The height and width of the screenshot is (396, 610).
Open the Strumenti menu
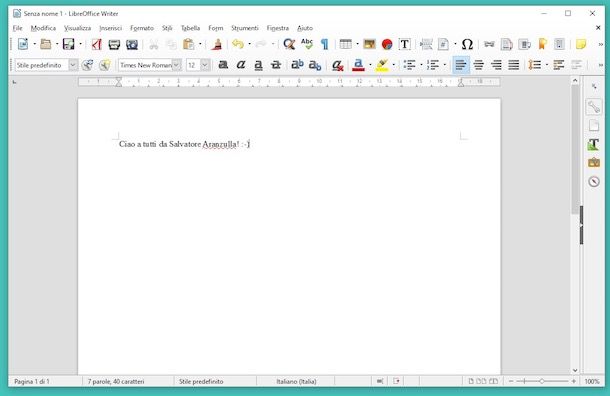245,28
